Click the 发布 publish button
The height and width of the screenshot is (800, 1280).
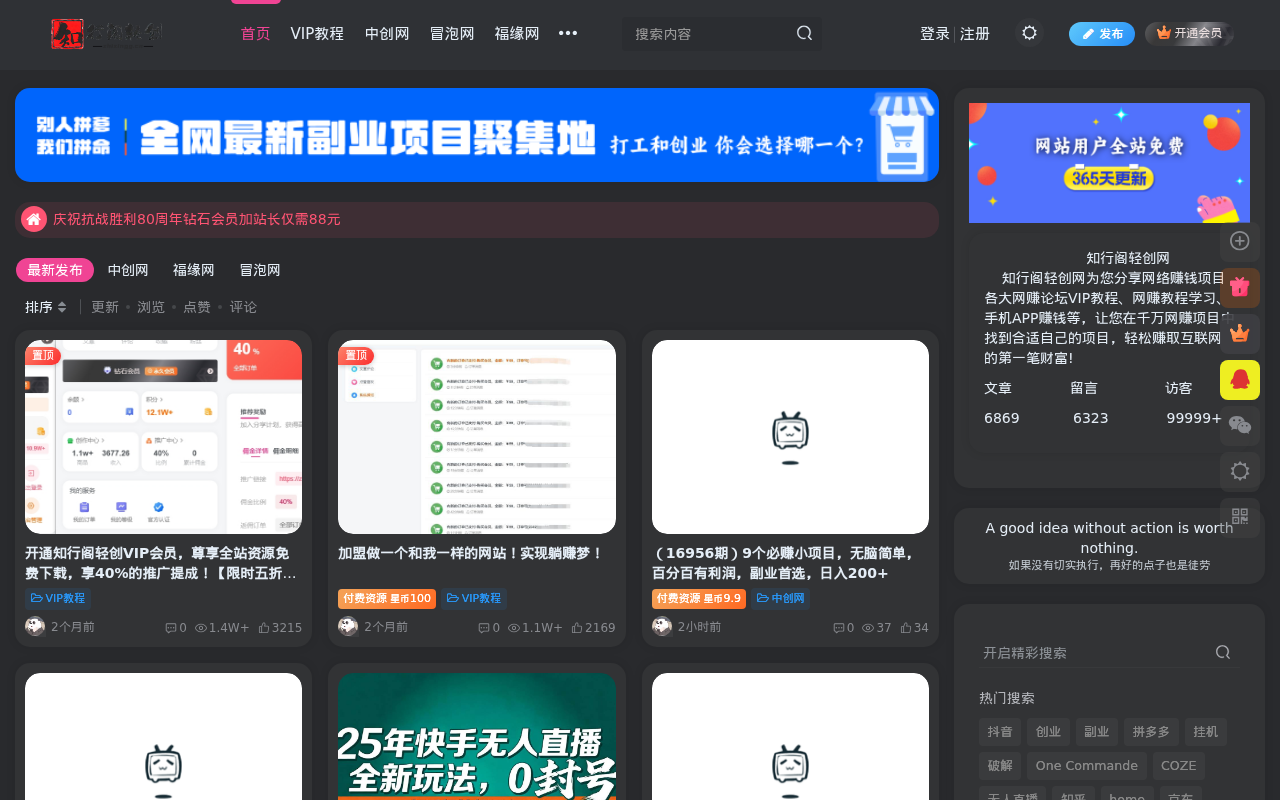point(1101,32)
